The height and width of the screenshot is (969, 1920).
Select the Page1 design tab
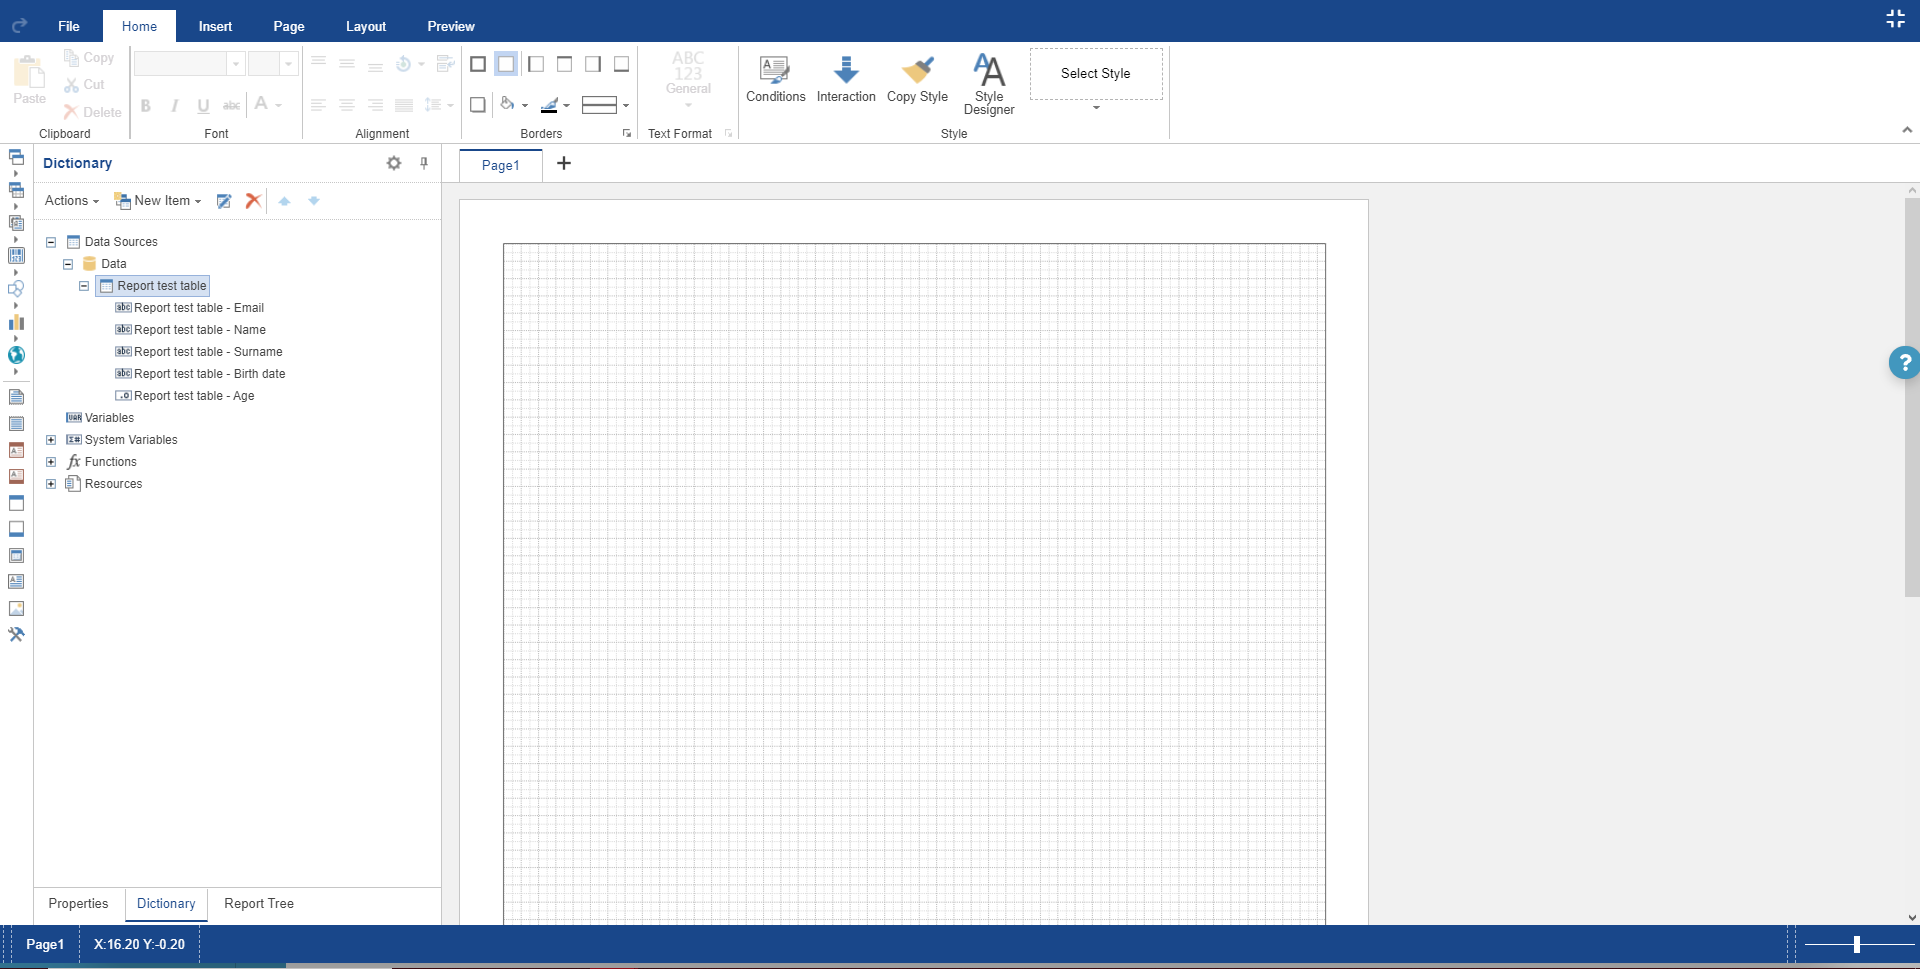[x=501, y=165]
